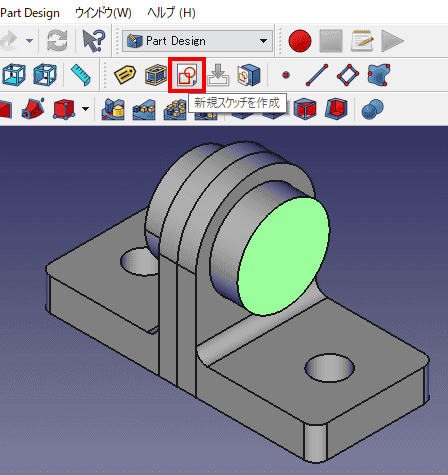This screenshot has height=475, width=448.
Task: Click the shape binder icon
Action: tap(379, 75)
